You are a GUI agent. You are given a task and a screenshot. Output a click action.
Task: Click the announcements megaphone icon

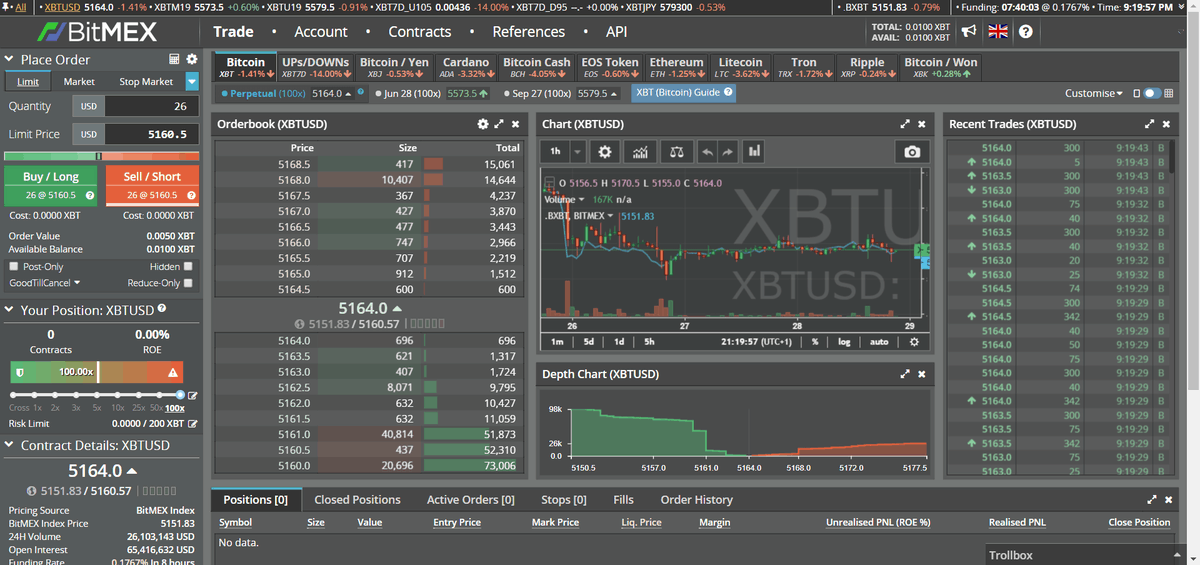click(968, 31)
